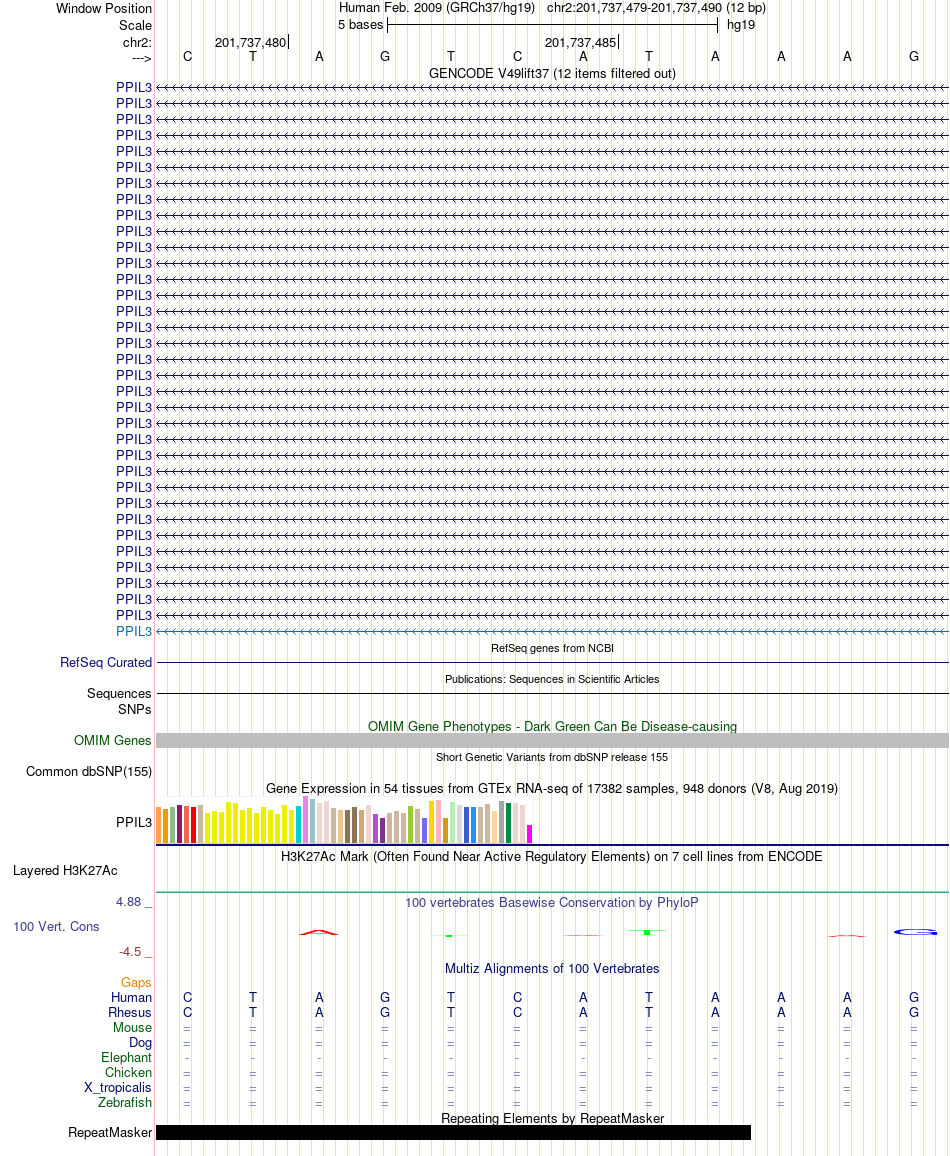The image size is (950, 1156).
Task: Click the PPIL3 label beside the GTEx chart
Action: pos(133,822)
